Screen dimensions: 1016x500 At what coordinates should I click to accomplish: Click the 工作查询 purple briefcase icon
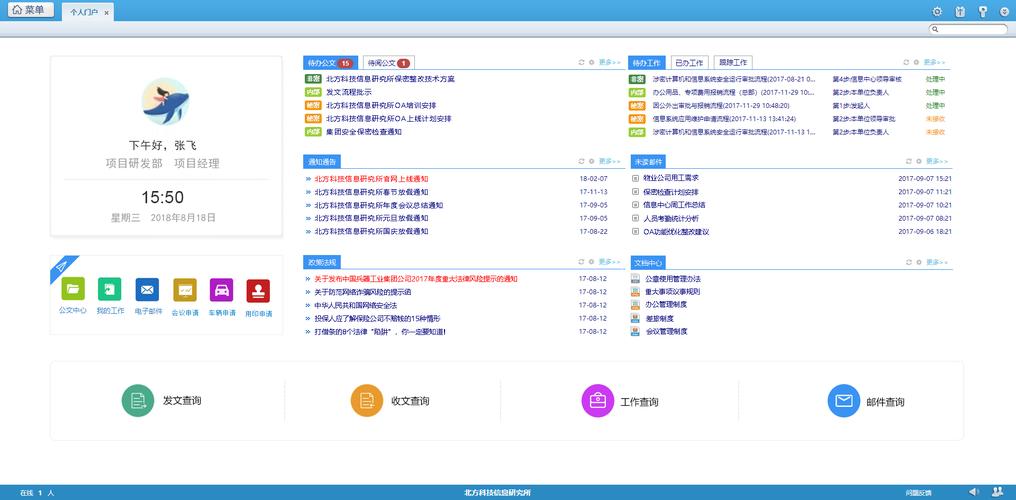(597, 401)
